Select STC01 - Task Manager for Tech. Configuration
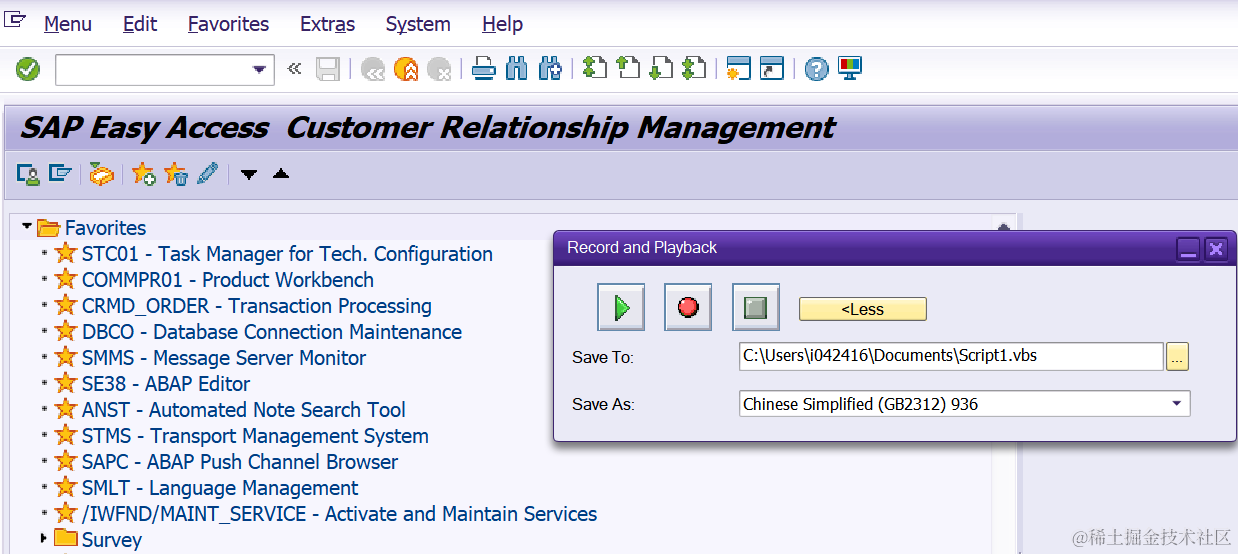 287,254
